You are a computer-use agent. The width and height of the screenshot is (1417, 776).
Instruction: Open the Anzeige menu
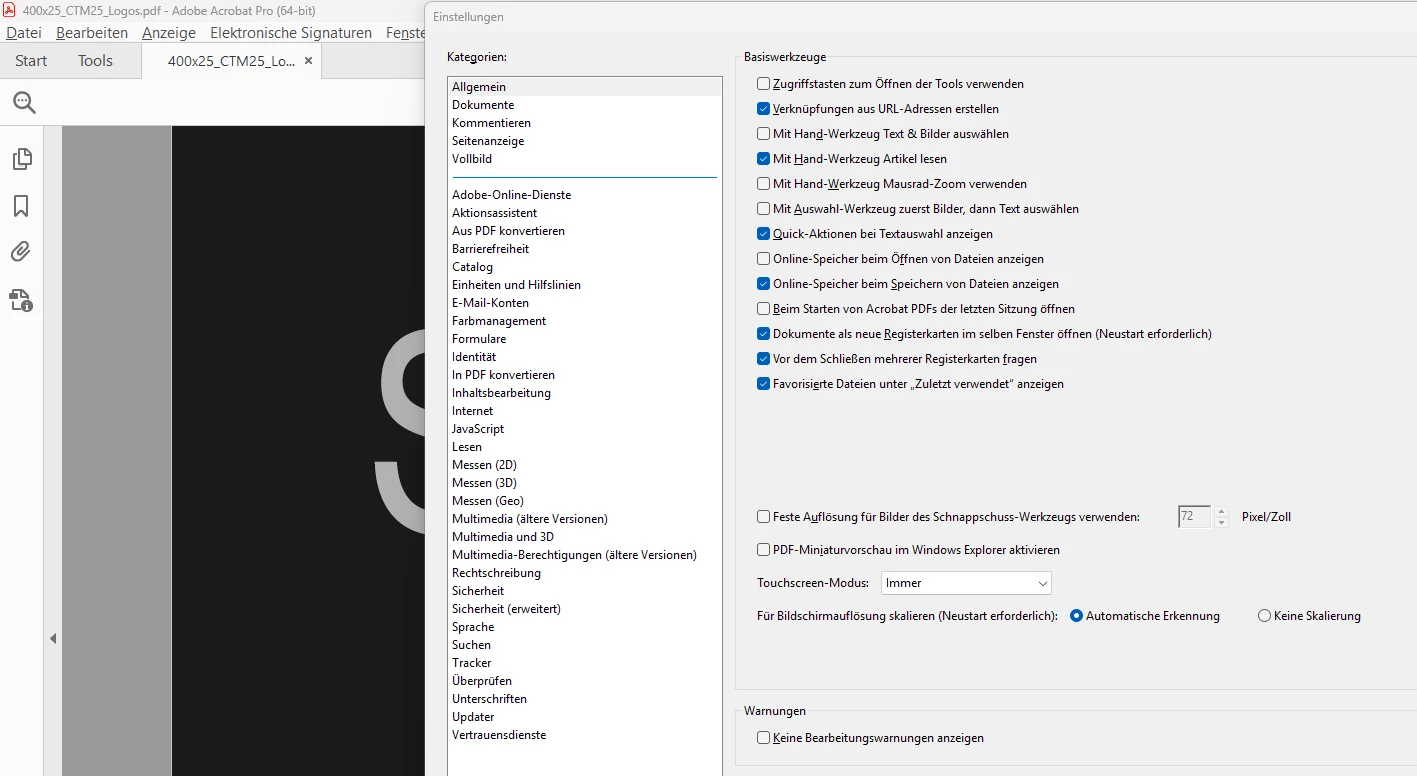tap(169, 33)
